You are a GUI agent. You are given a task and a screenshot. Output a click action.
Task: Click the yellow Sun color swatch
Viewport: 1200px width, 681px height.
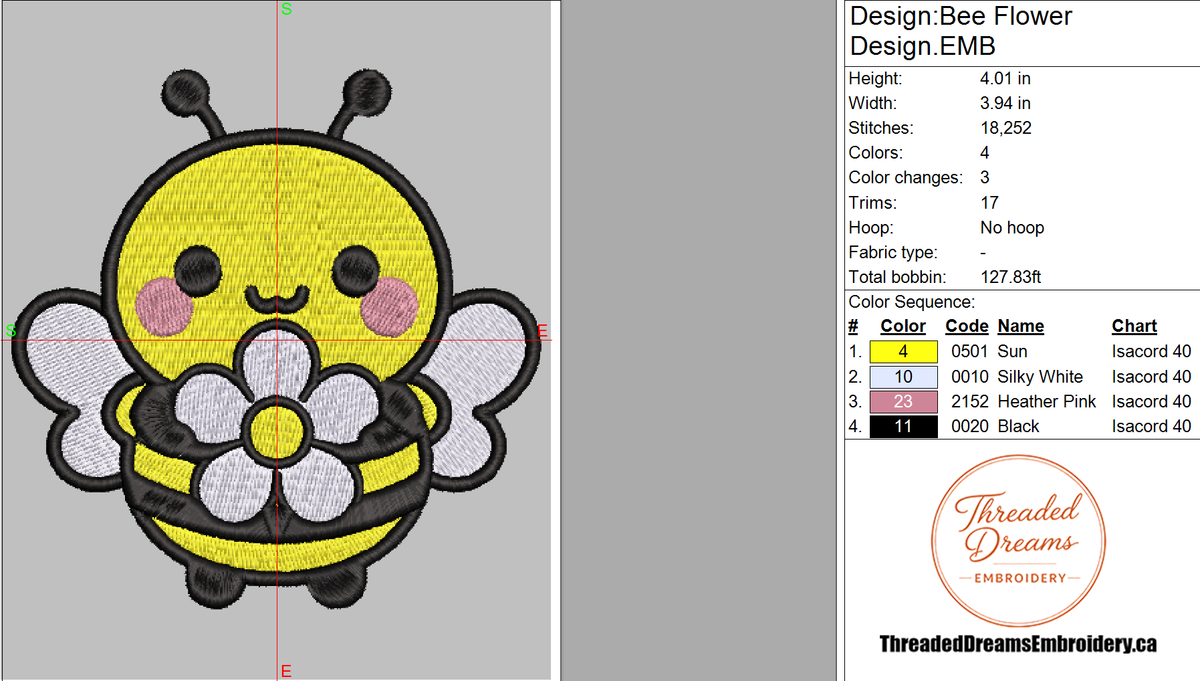[904, 352]
